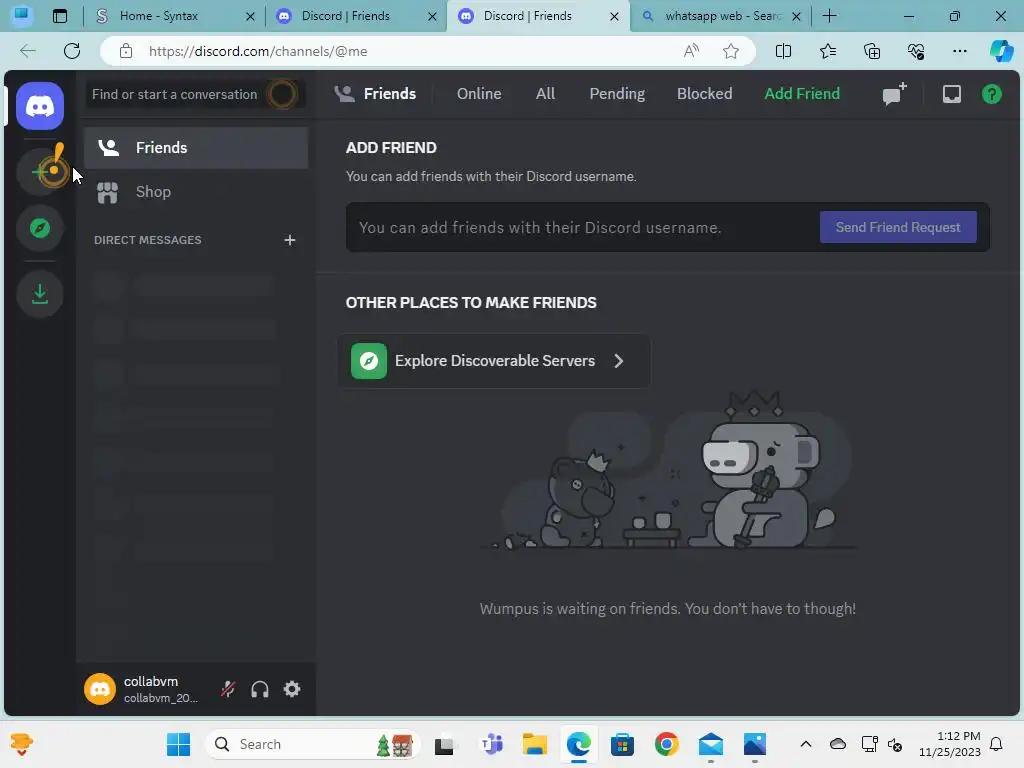Viewport: 1024px width, 768px height.
Task: Open Photos app from taskbar
Action: pyautogui.click(x=754, y=744)
